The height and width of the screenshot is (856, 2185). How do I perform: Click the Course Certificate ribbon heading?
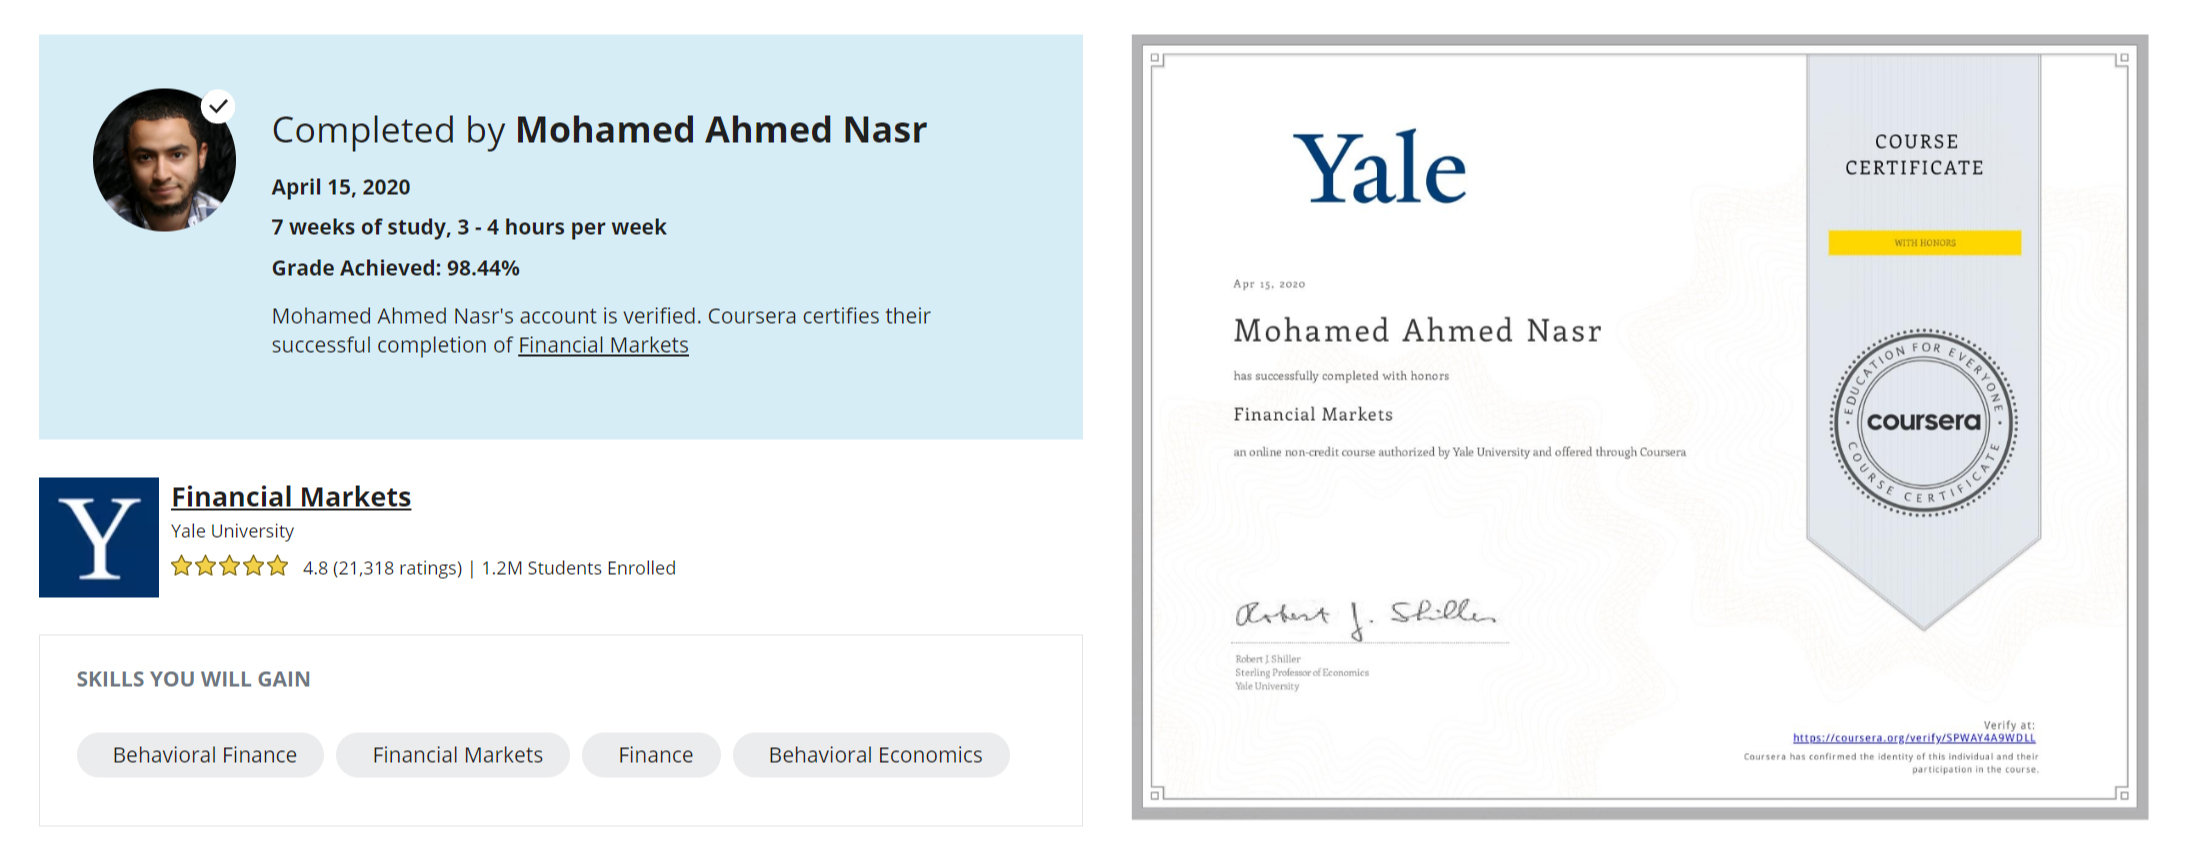(1914, 155)
